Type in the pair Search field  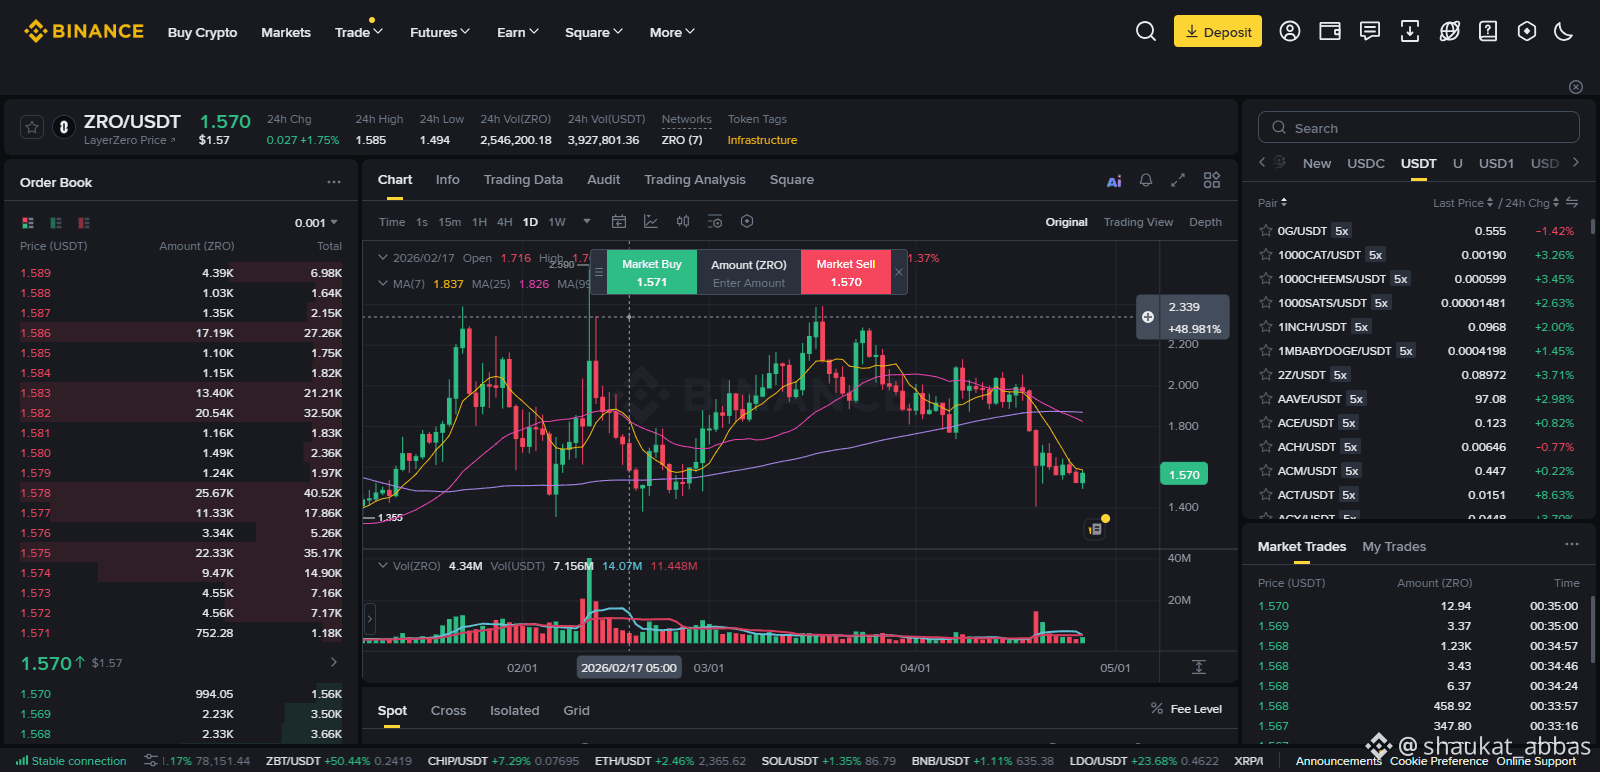click(1418, 127)
